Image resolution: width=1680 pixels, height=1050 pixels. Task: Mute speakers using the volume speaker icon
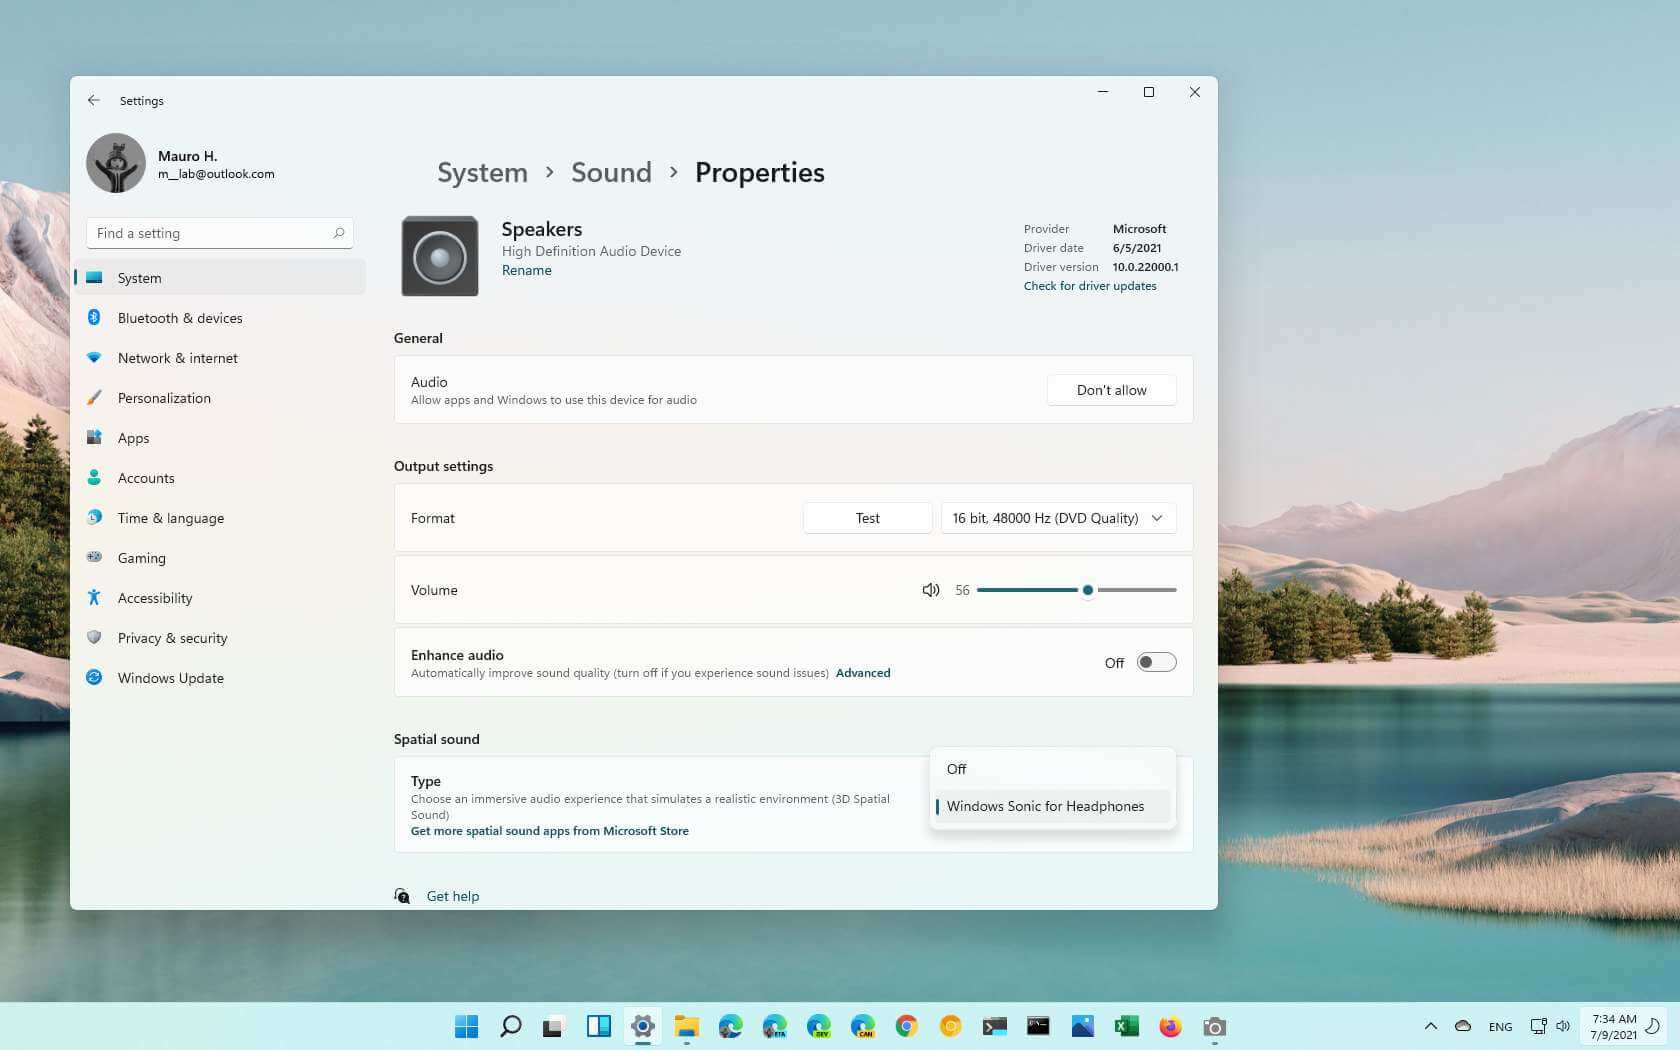click(930, 590)
